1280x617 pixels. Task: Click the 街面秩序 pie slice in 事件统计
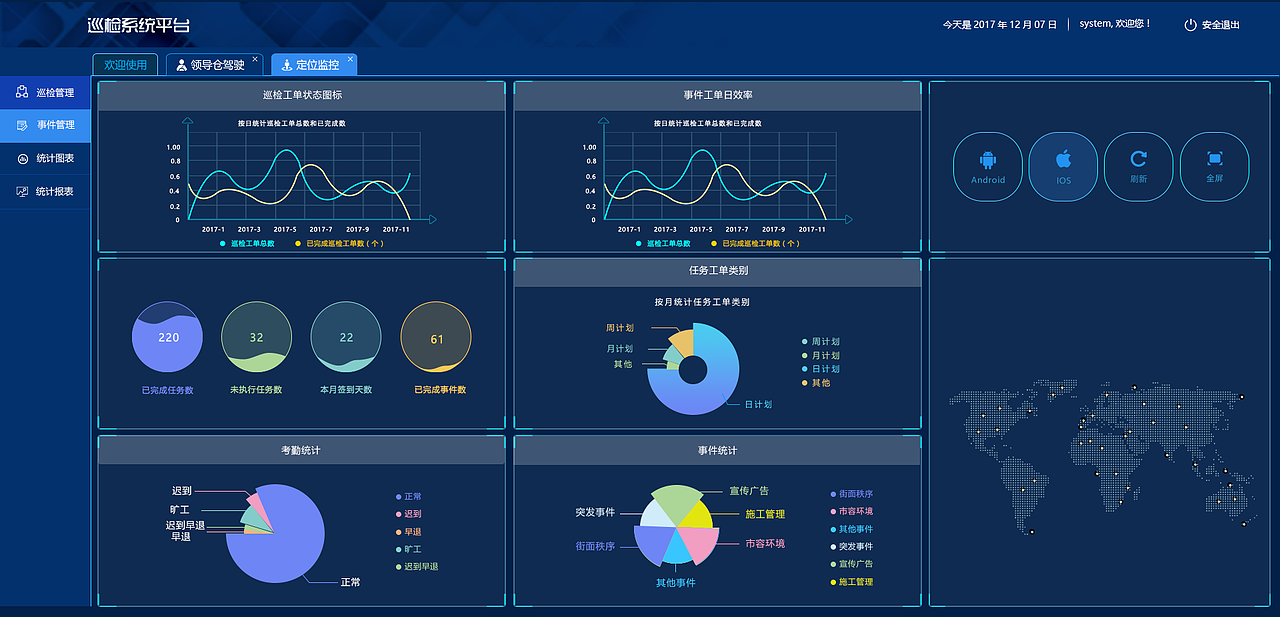pyautogui.click(x=653, y=543)
